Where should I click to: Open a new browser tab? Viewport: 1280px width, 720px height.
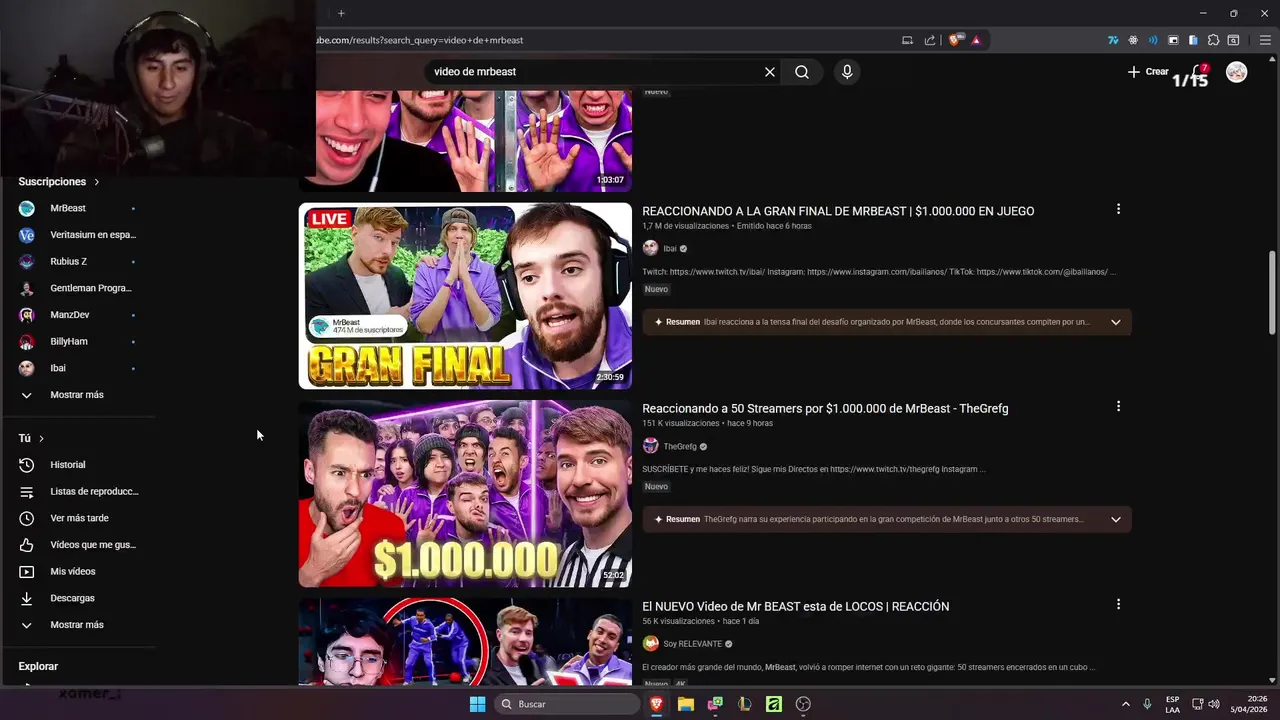[x=341, y=13]
